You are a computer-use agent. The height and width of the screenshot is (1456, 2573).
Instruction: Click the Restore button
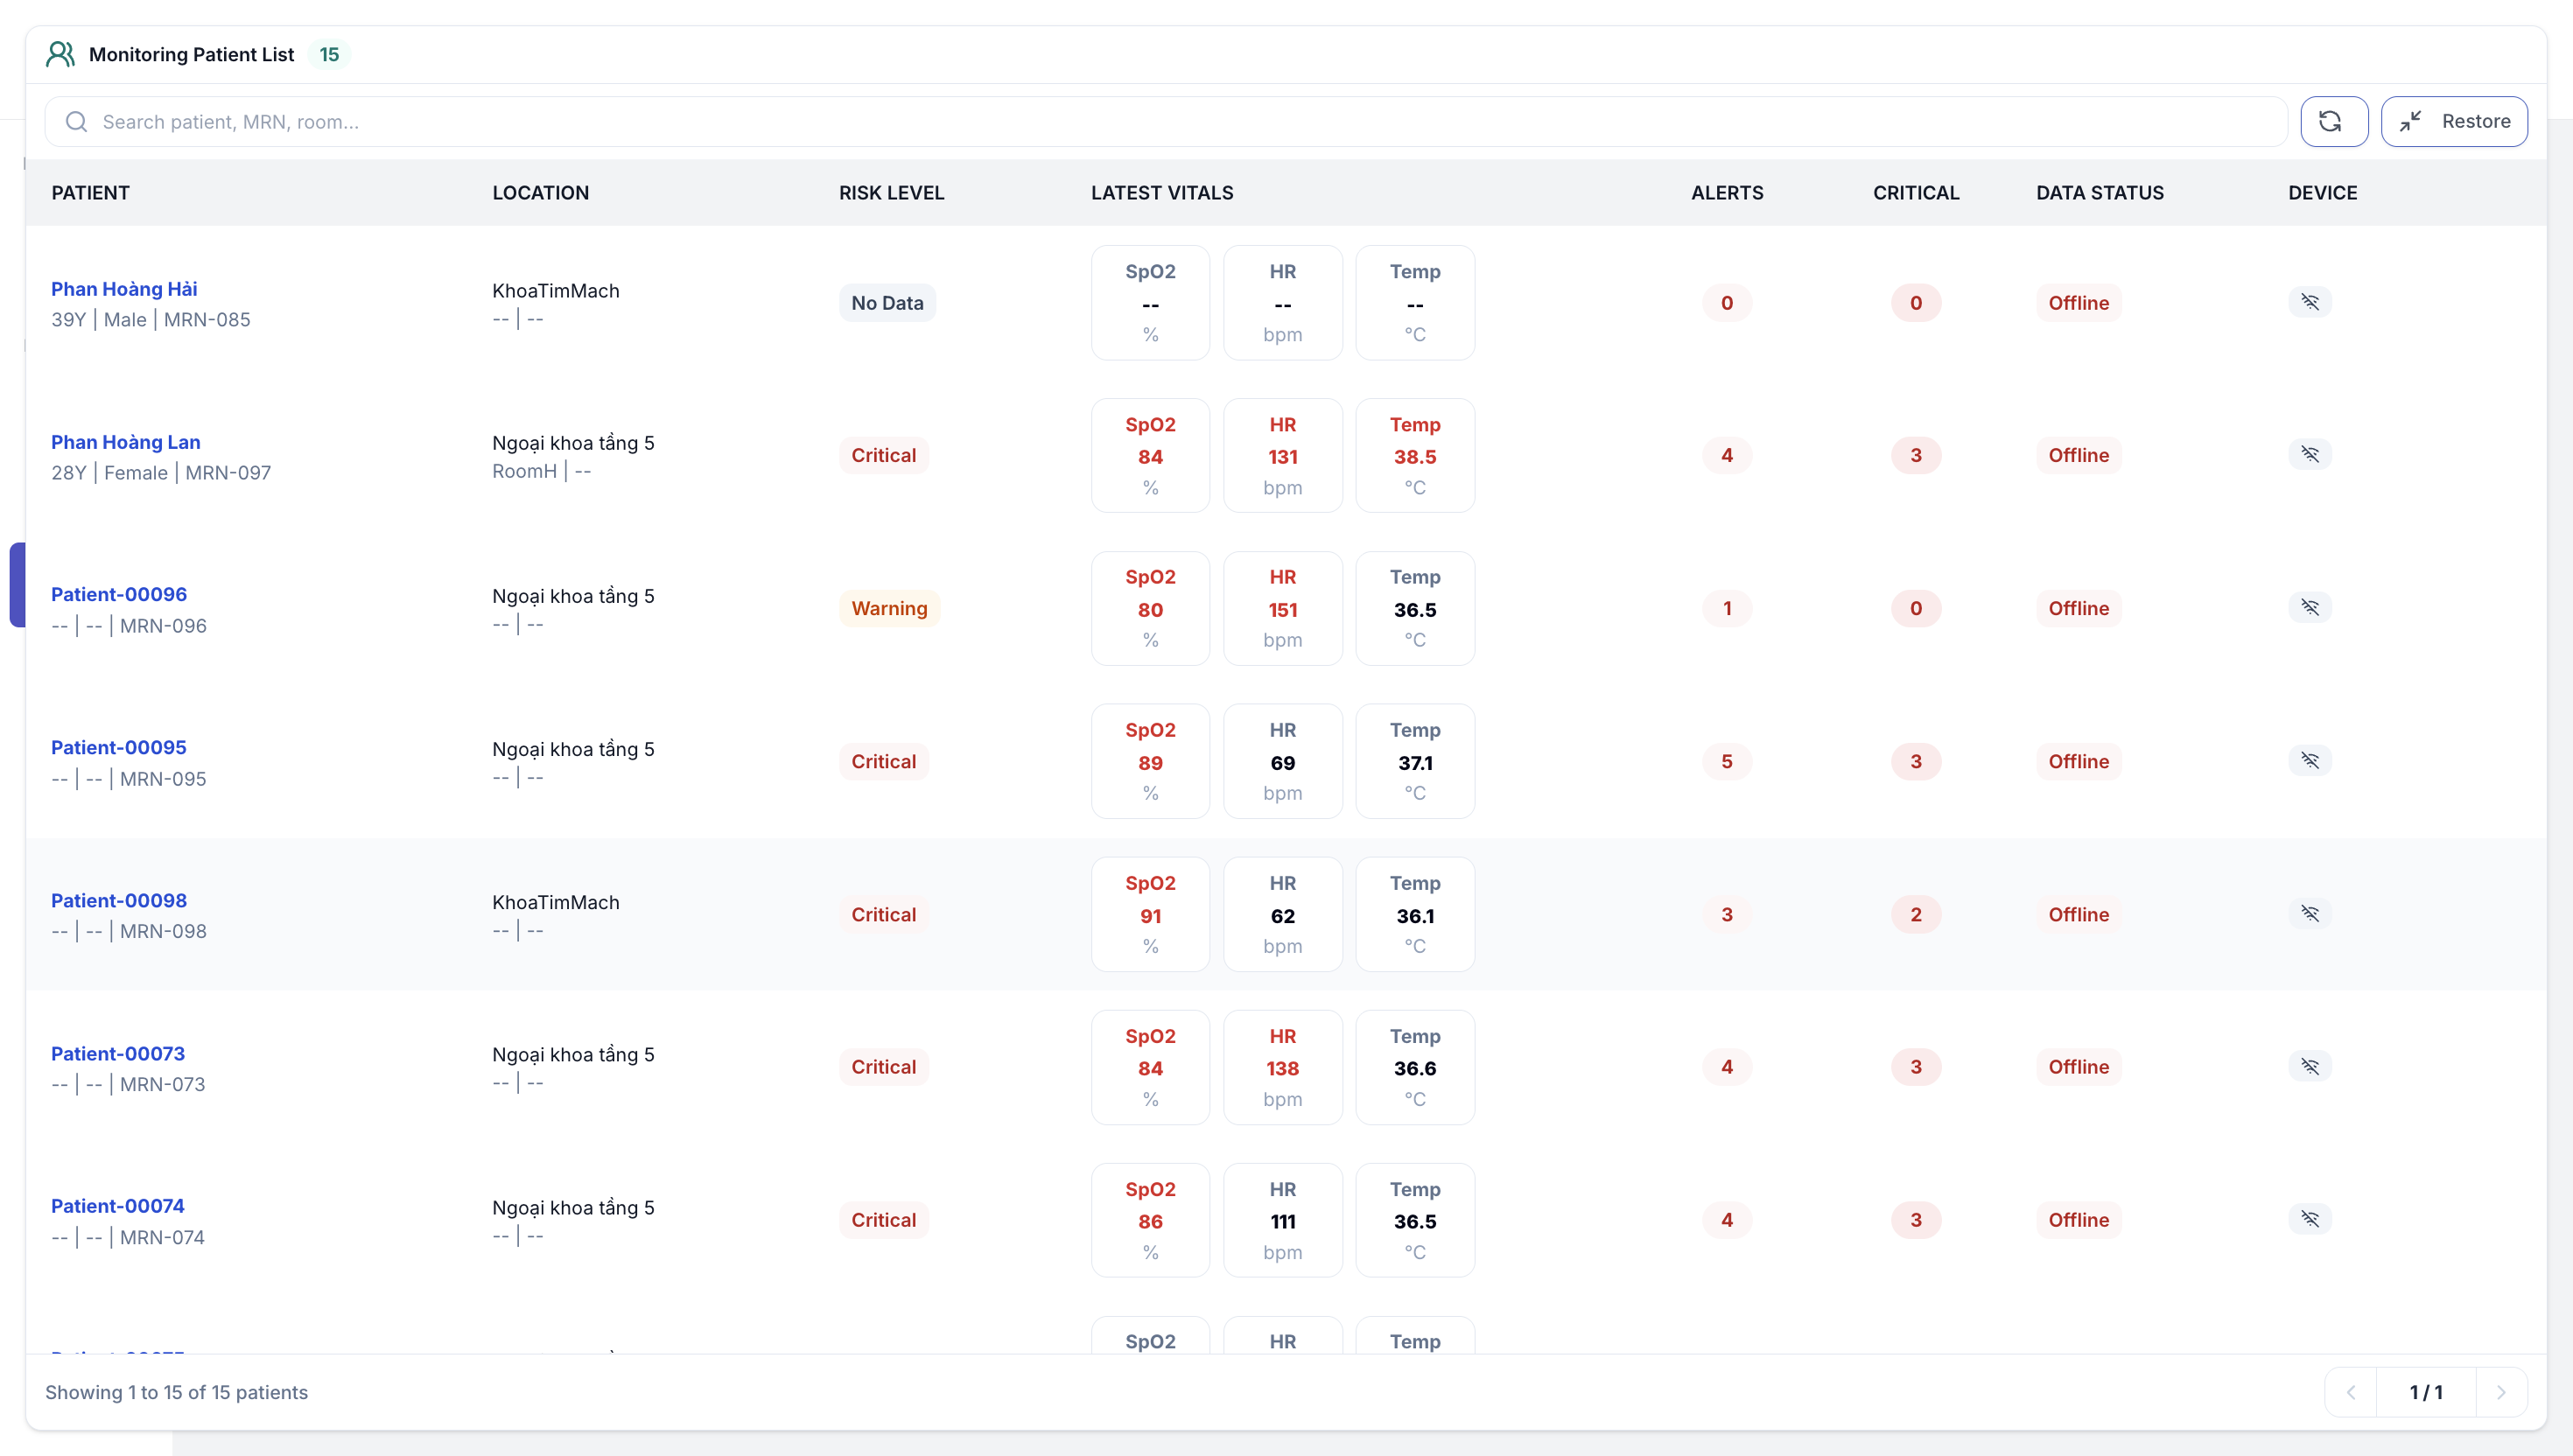pyautogui.click(x=2453, y=121)
